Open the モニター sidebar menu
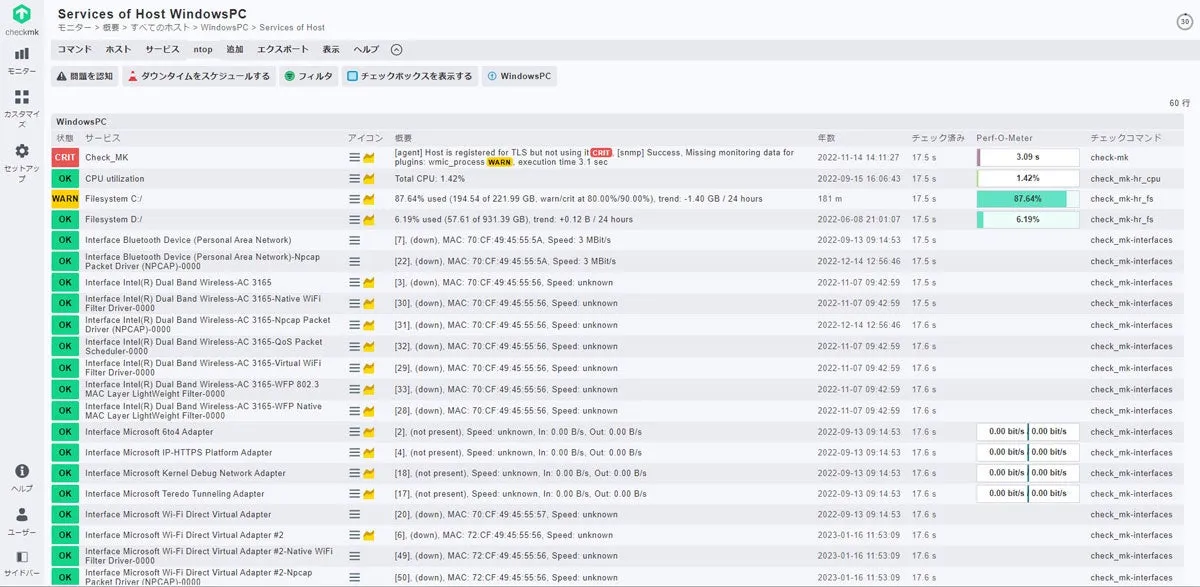1200x587 pixels. [x=22, y=60]
